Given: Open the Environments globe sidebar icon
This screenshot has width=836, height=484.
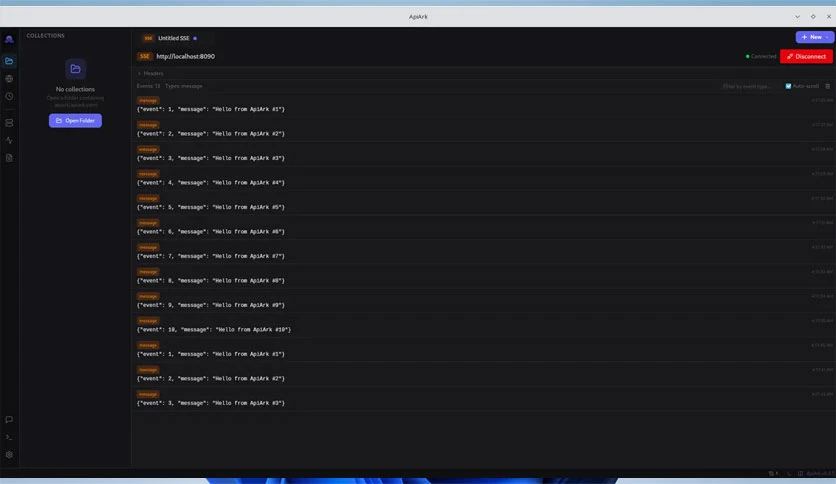Looking at the screenshot, I should click(x=9, y=79).
